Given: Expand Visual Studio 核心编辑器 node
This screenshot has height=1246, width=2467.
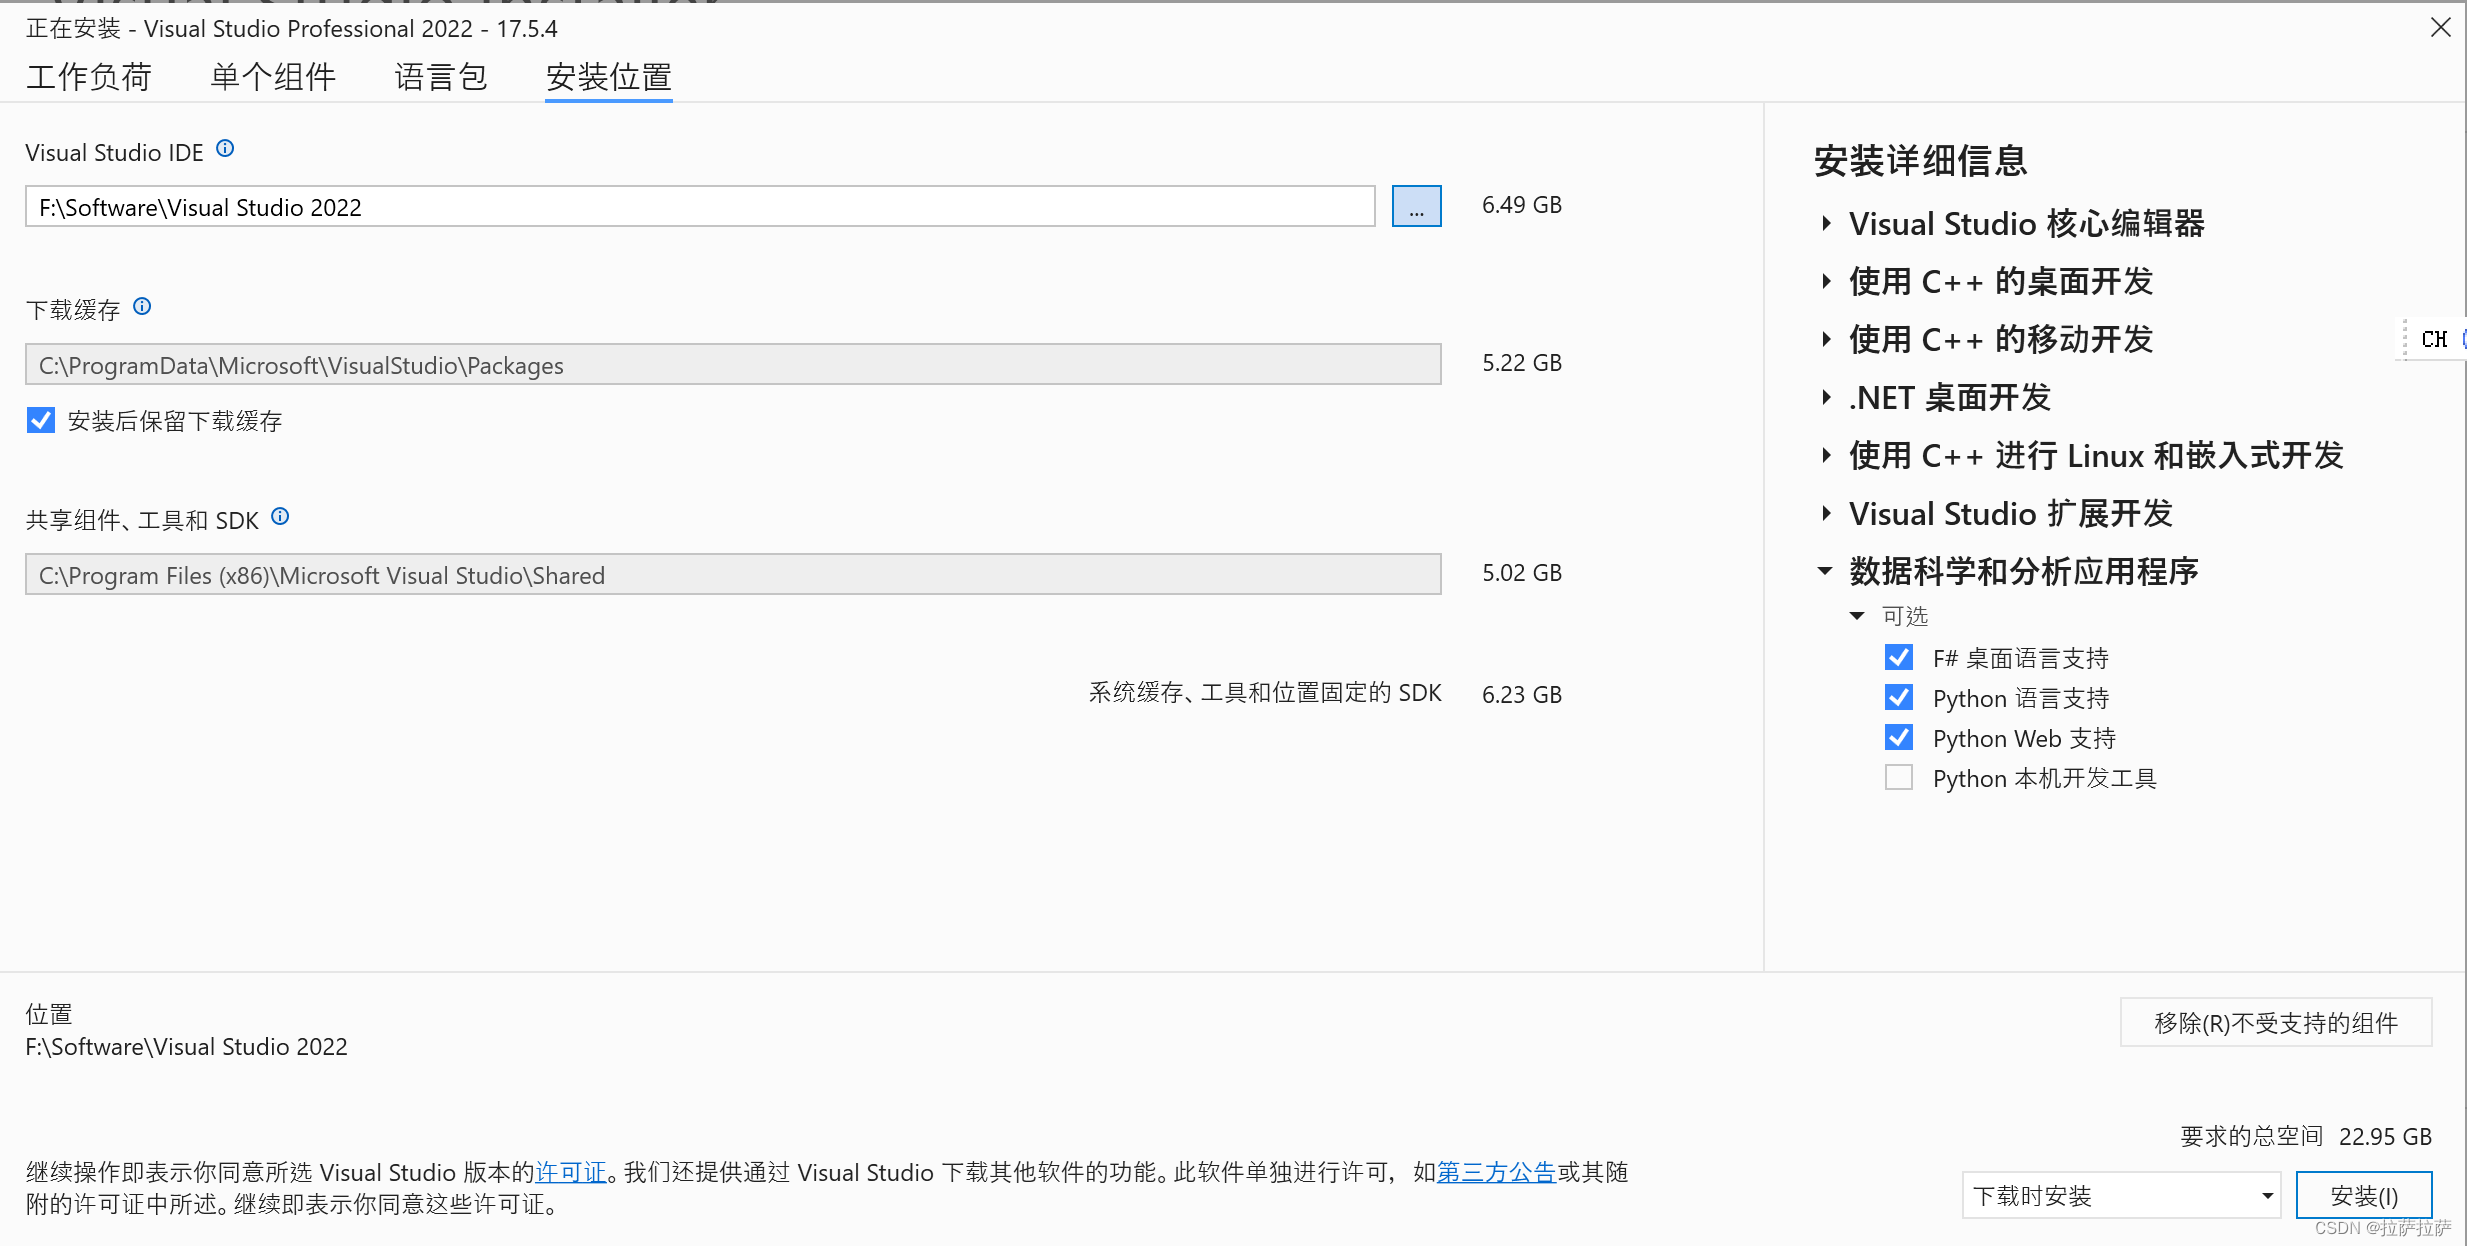Looking at the screenshot, I should tap(1826, 223).
